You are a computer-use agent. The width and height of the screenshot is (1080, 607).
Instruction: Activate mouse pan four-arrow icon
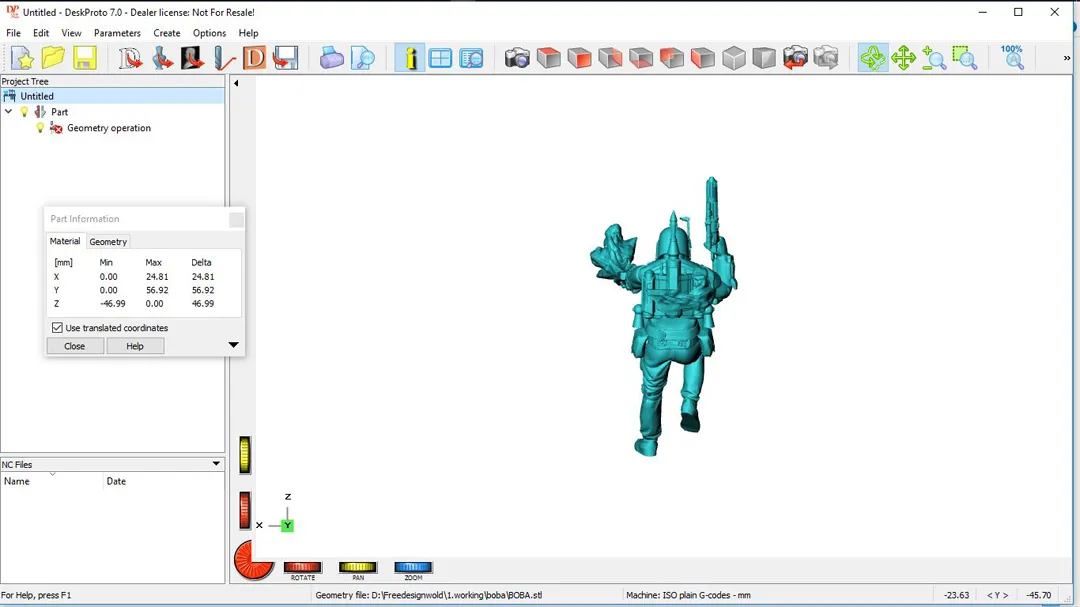(903, 59)
